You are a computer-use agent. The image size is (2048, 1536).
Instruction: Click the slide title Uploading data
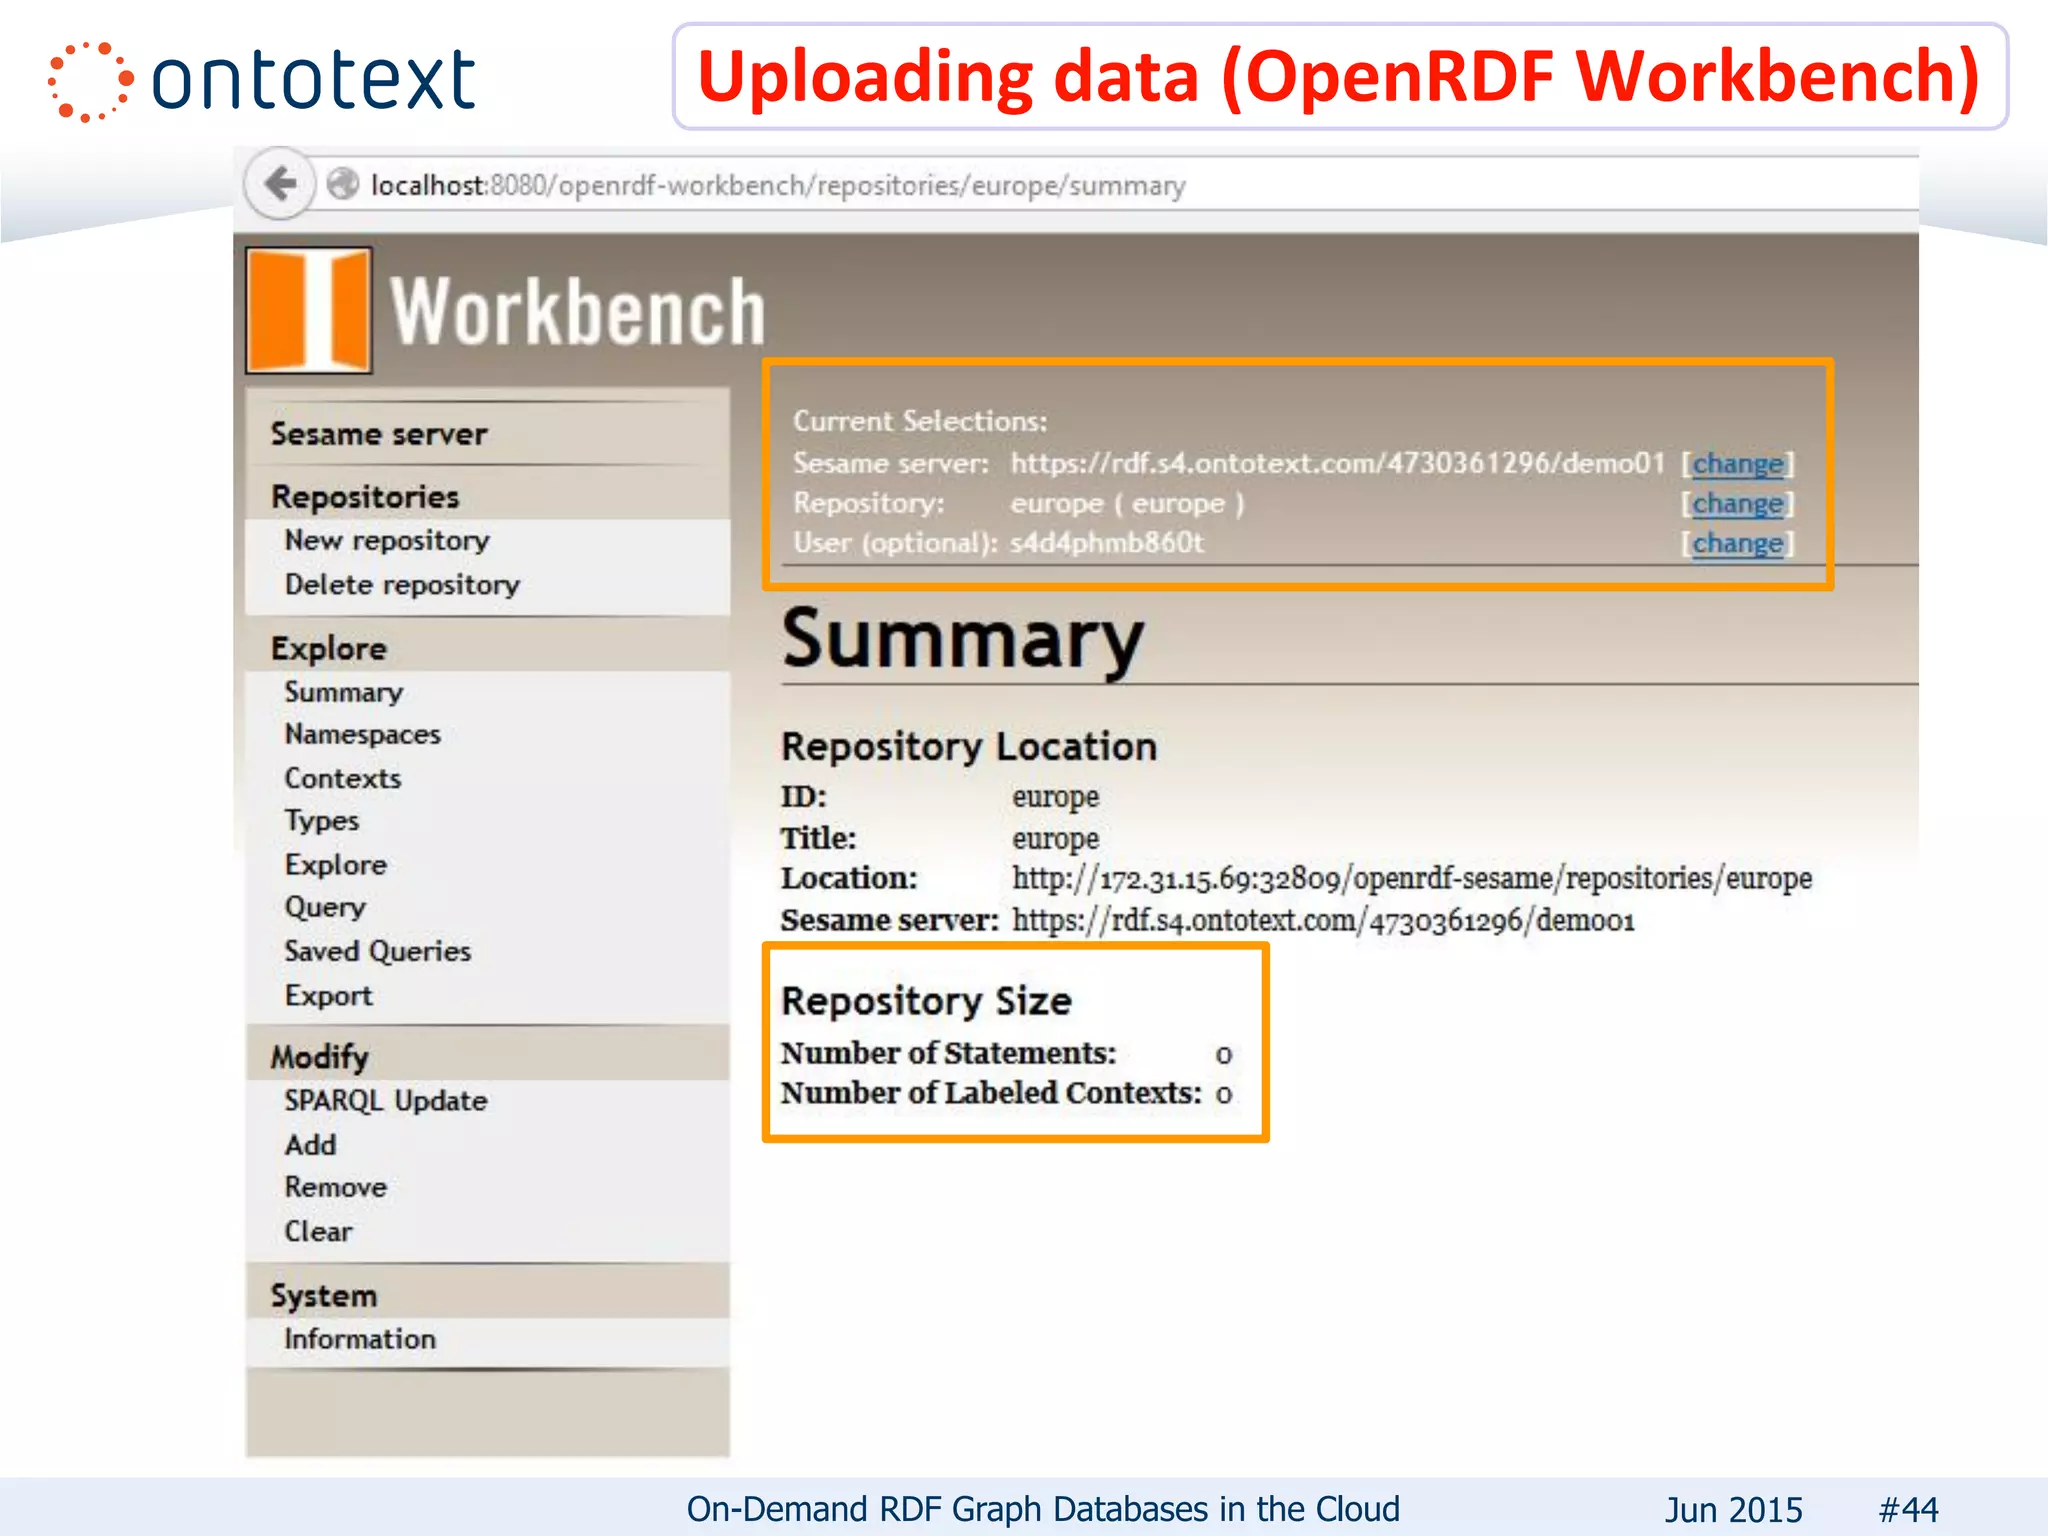(1339, 76)
